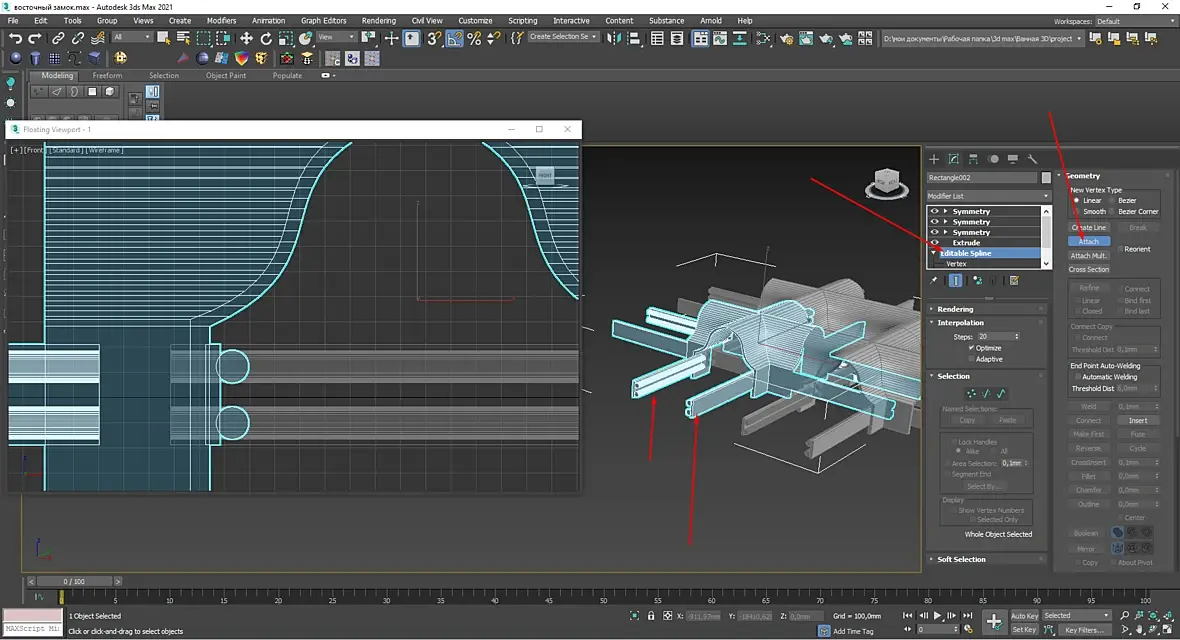Viewport: 1180px width, 640px height.
Task: Enable the Reorient checkbox
Action: pos(1120,249)
